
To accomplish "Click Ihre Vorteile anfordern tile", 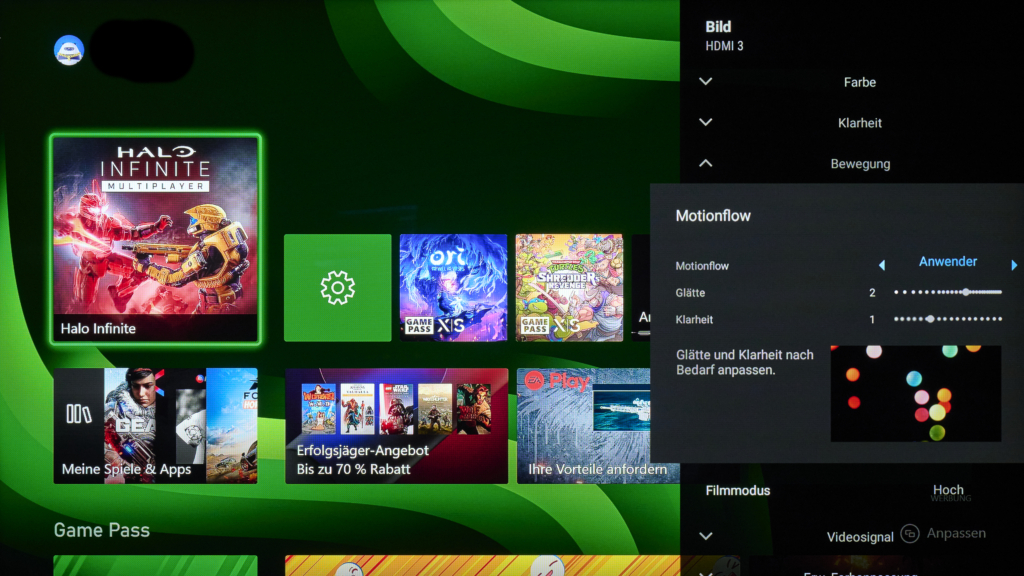I will click(x=597, y=426).
